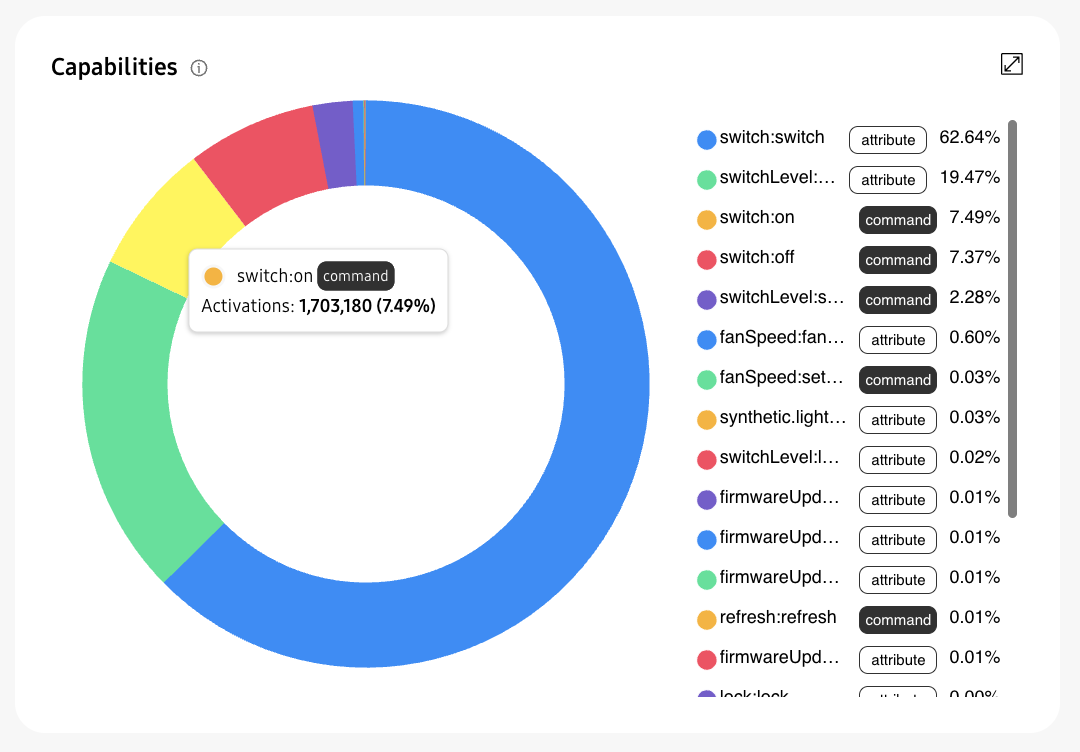Click the orange dot next to switch:on legend
1080x752 pixels.
coord(706,220)
